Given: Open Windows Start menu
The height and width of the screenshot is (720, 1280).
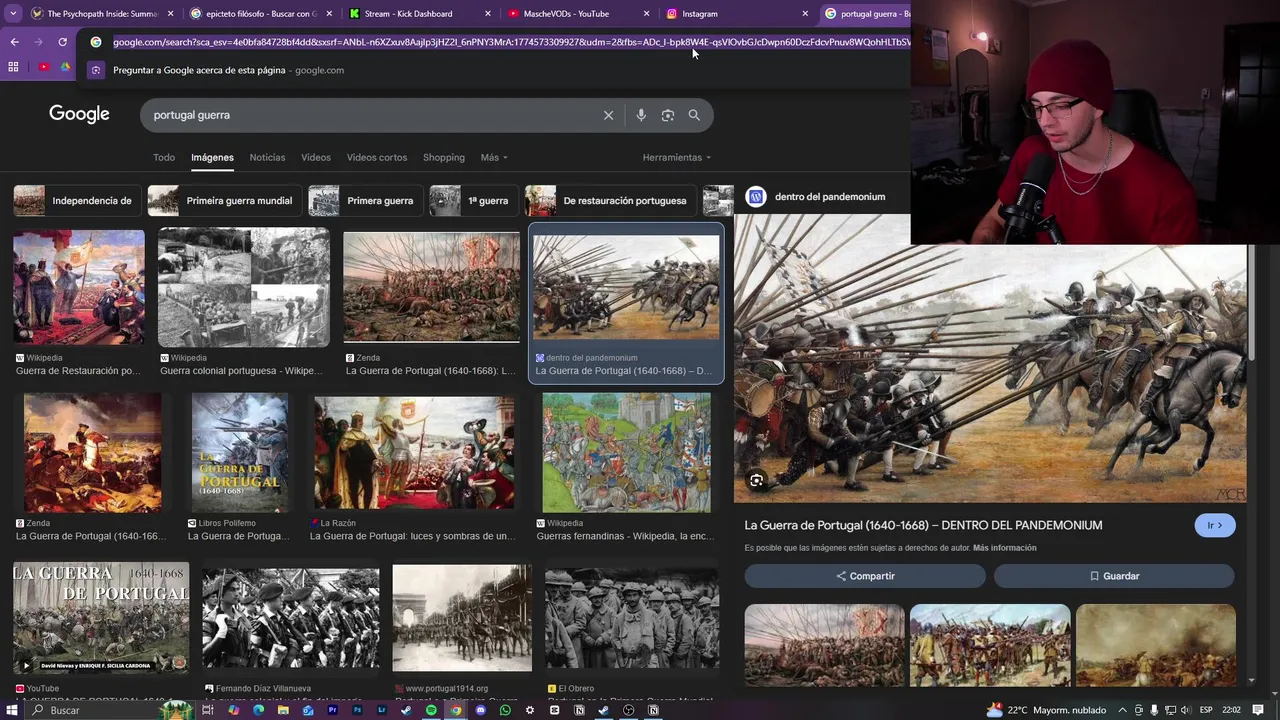Looking at the screenshot, I should click(x=12, y=710).
